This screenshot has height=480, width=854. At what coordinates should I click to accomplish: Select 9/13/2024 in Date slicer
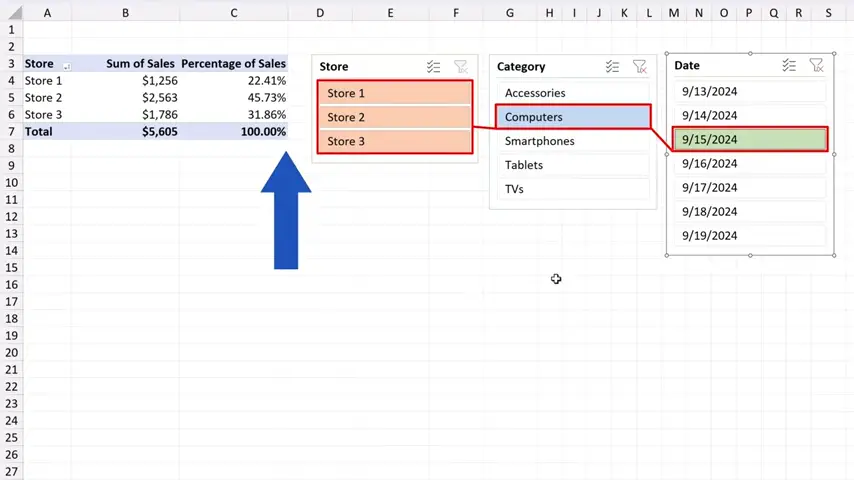click(x=750, y=91)
